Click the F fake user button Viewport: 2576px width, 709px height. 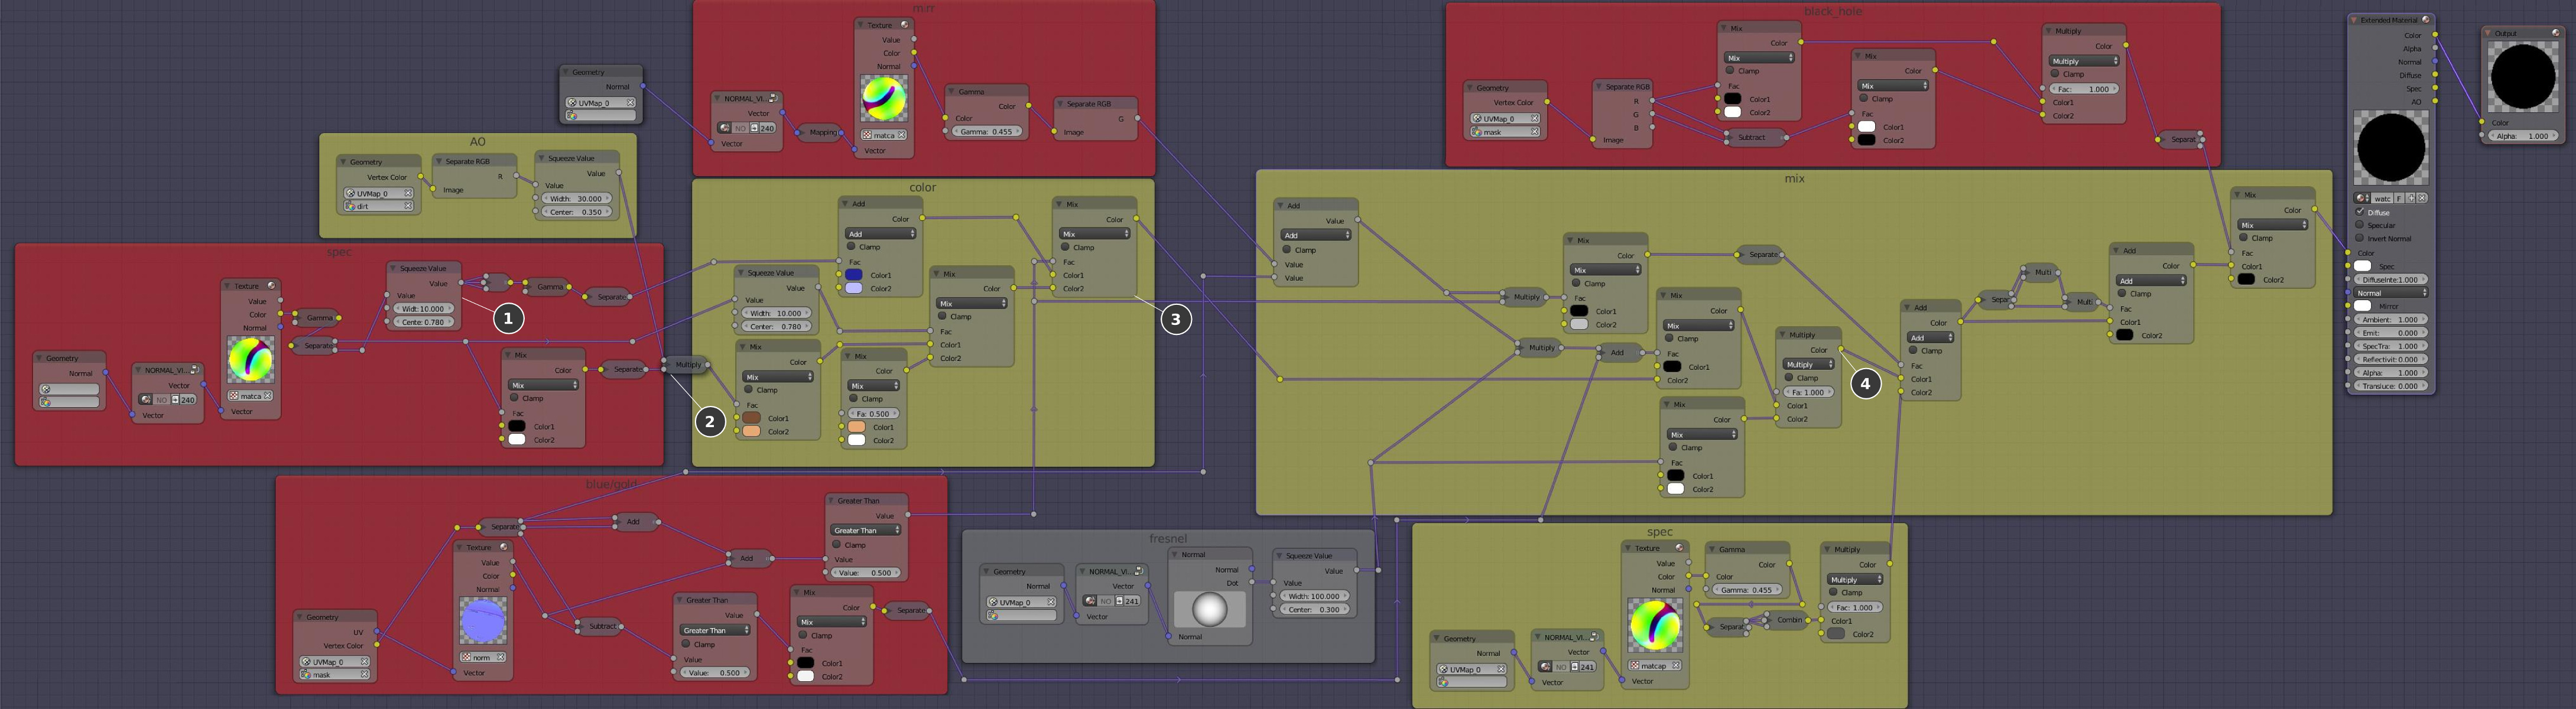(x=2399, y=198)
